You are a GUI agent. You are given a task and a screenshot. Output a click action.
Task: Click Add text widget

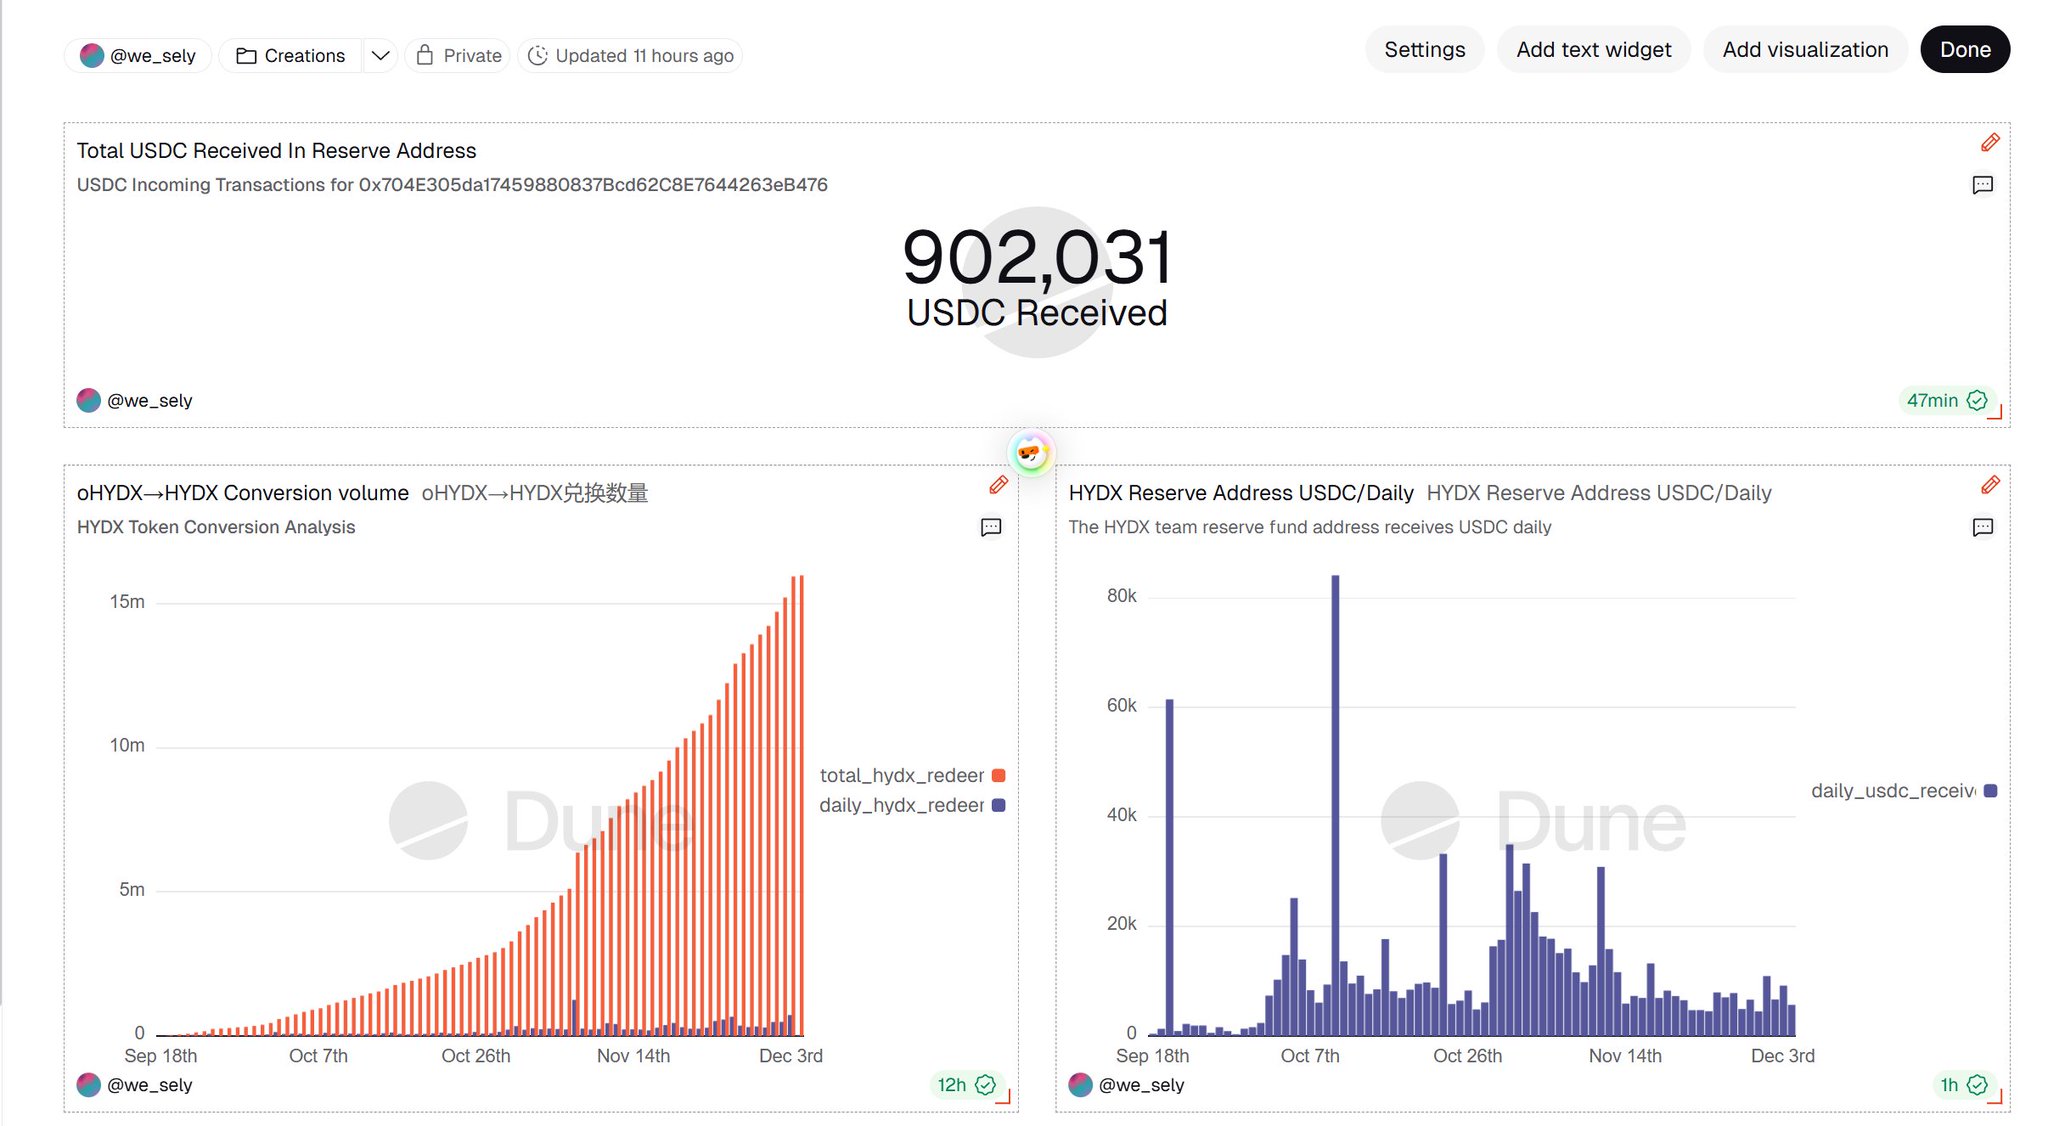click(1593, 50)
